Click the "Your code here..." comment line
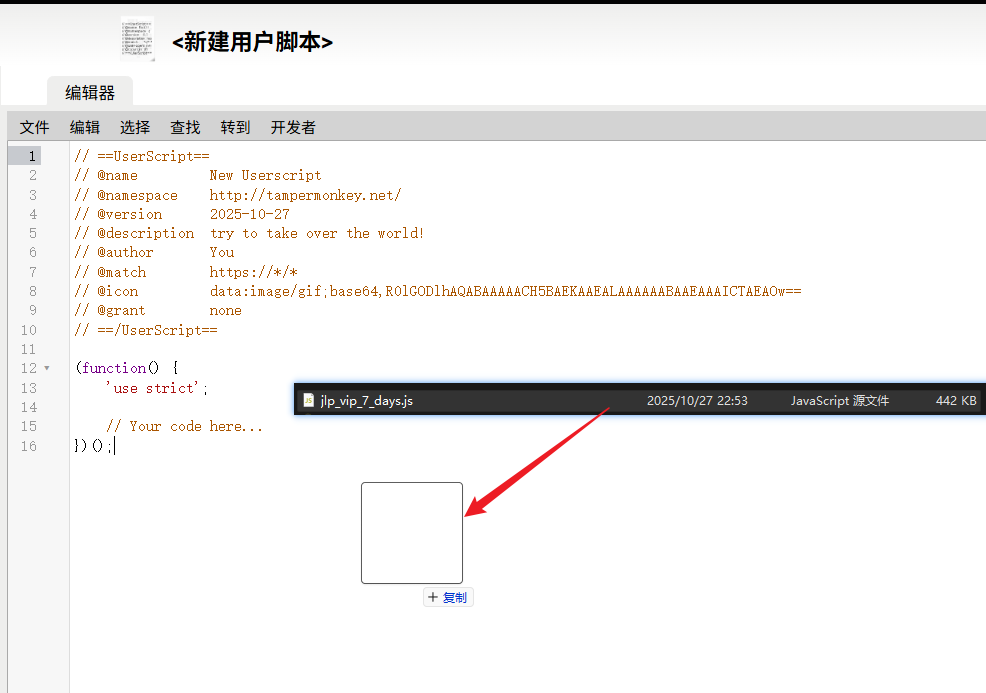986x693 pixels. click(184, 426)
